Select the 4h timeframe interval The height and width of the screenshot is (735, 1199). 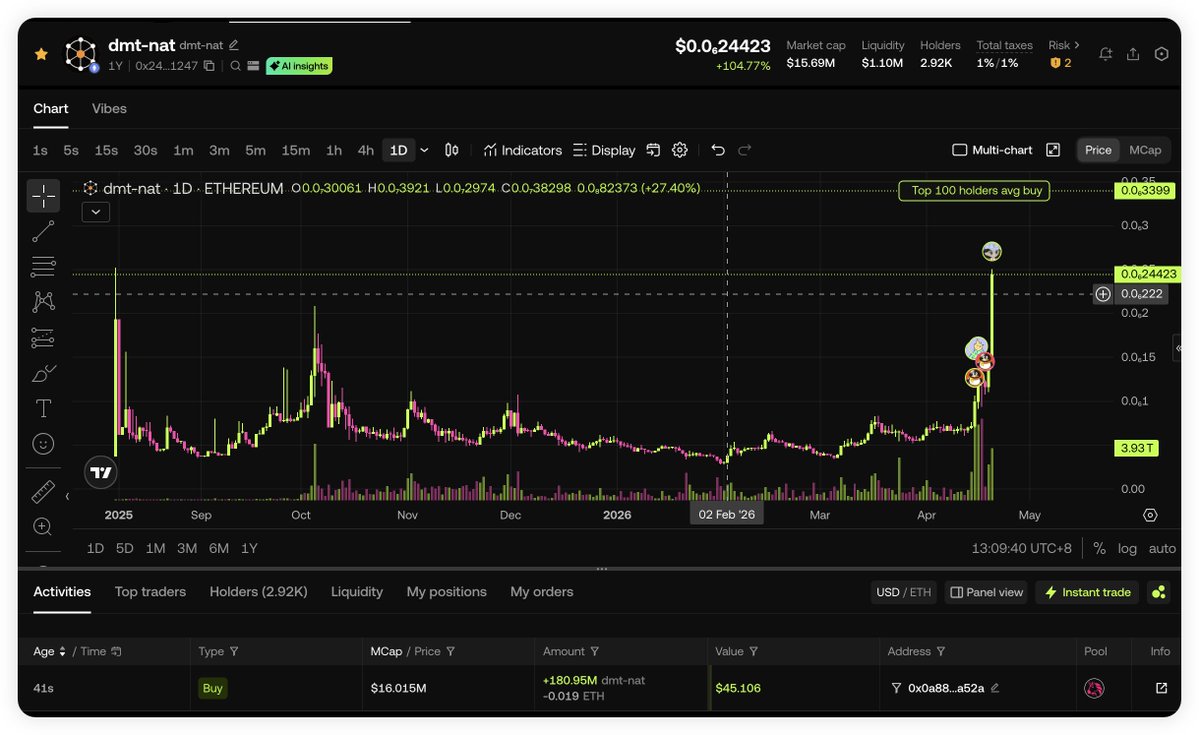tap(365, 150)
